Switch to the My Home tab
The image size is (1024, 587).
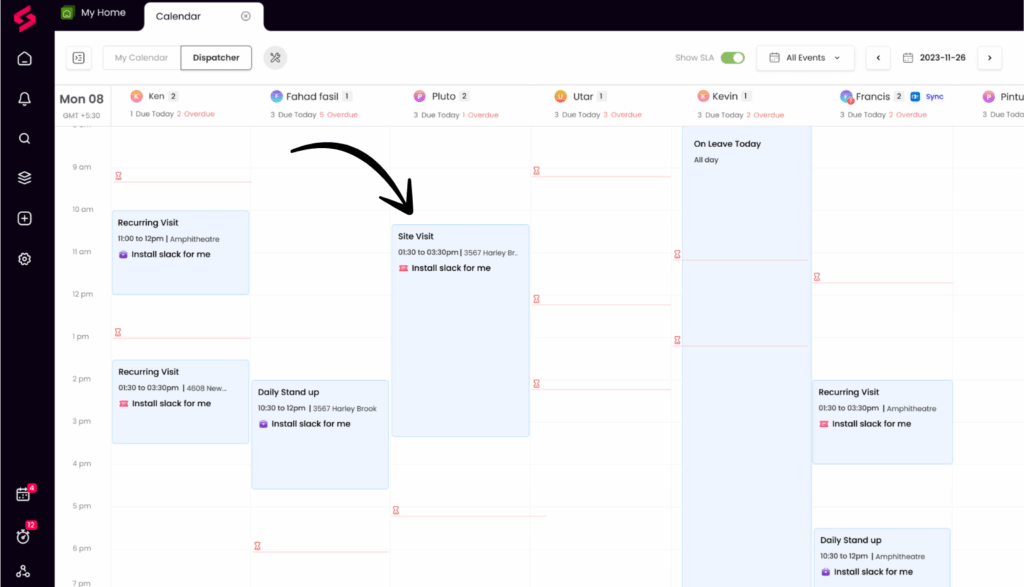click(x=98, y=12)
